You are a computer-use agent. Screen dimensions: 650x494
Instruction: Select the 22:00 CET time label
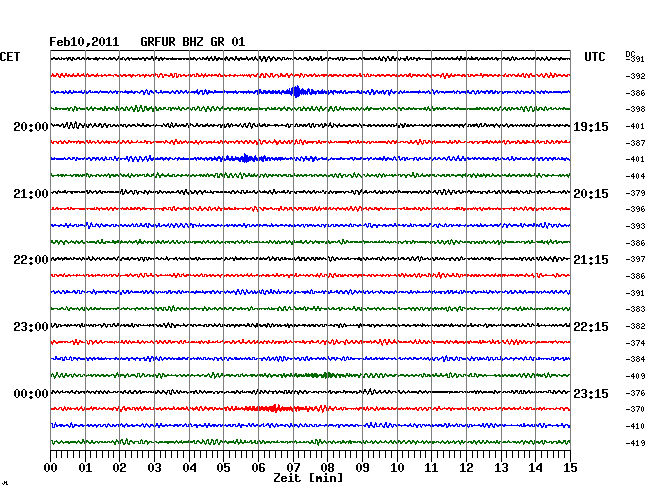pos(31,260)
